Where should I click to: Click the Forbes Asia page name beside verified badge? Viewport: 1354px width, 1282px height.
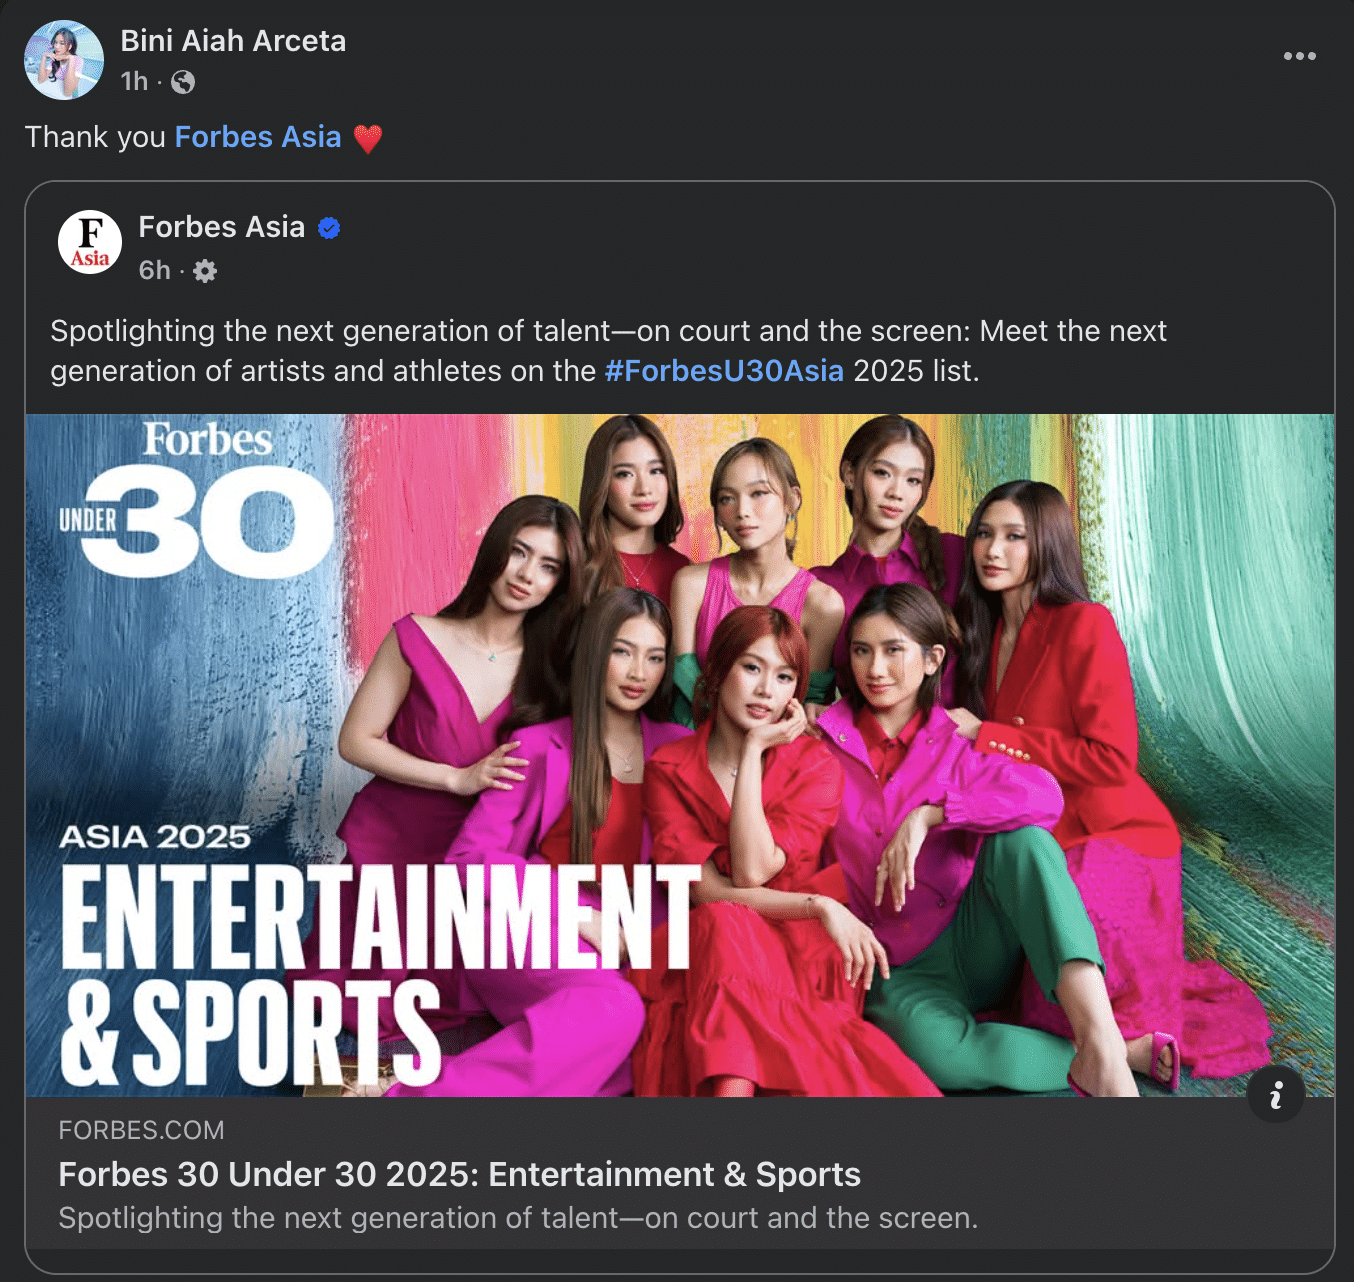[x=221, y=227]
